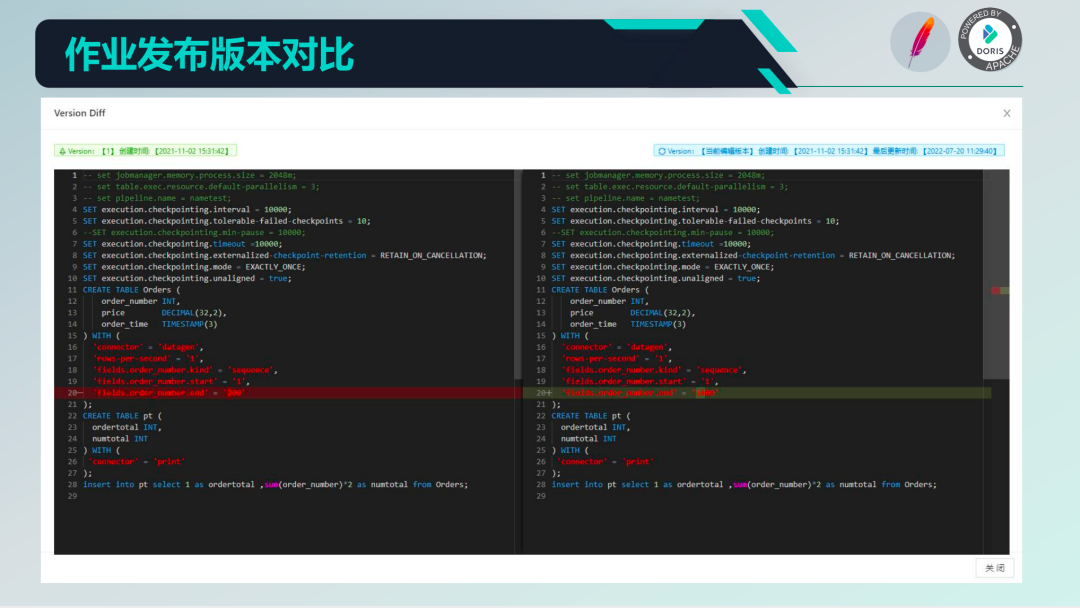Viewport: 1080px width, 608px height.
Task: Click 'execution.checkpointing.interval = 10000' in the left pane
Action: coord(196,209)
